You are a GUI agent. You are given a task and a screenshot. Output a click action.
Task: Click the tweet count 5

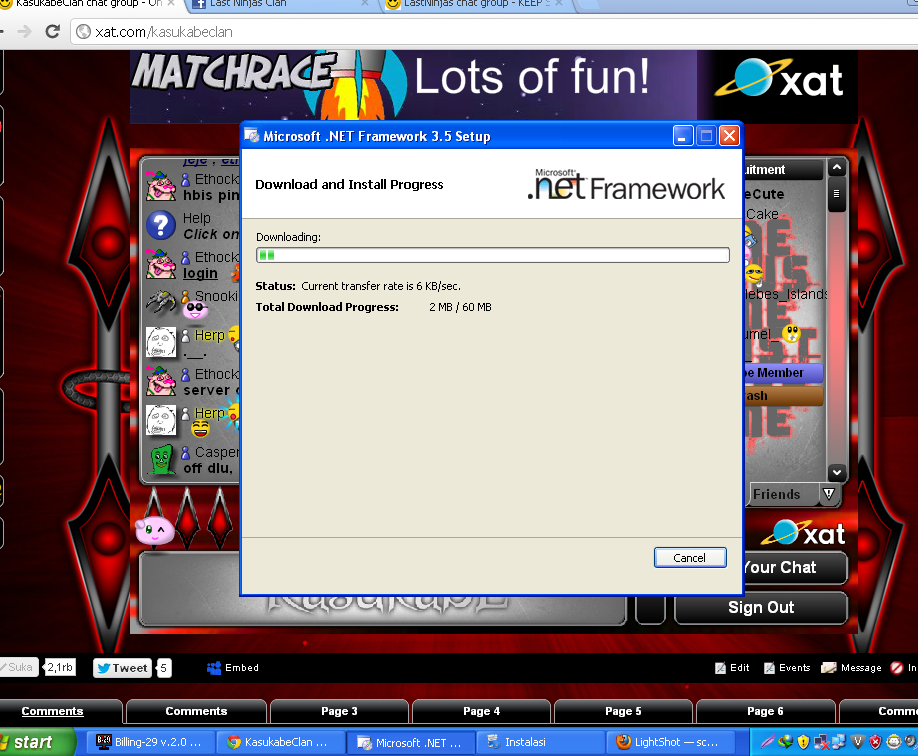pos(164,668)
